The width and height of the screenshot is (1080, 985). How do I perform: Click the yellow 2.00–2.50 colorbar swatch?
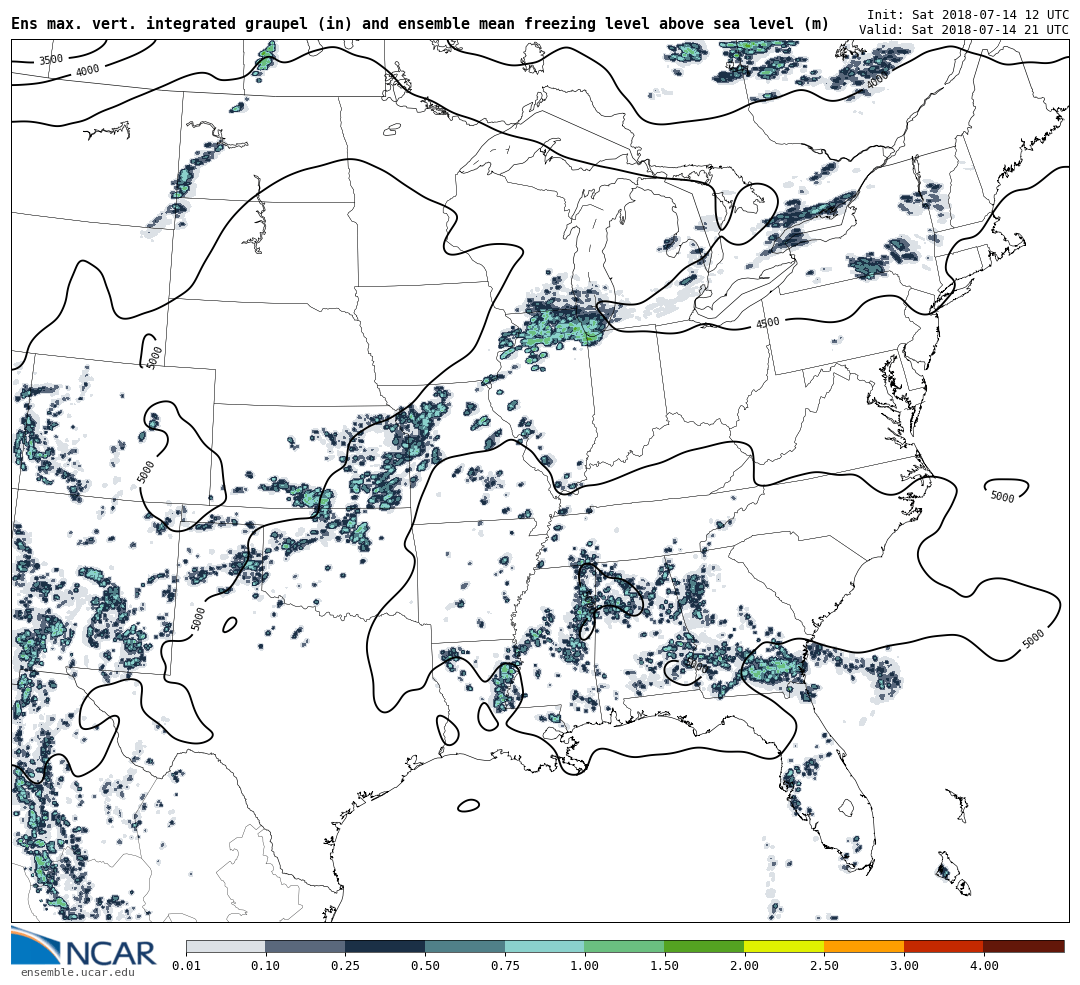[x=784, y=946]
